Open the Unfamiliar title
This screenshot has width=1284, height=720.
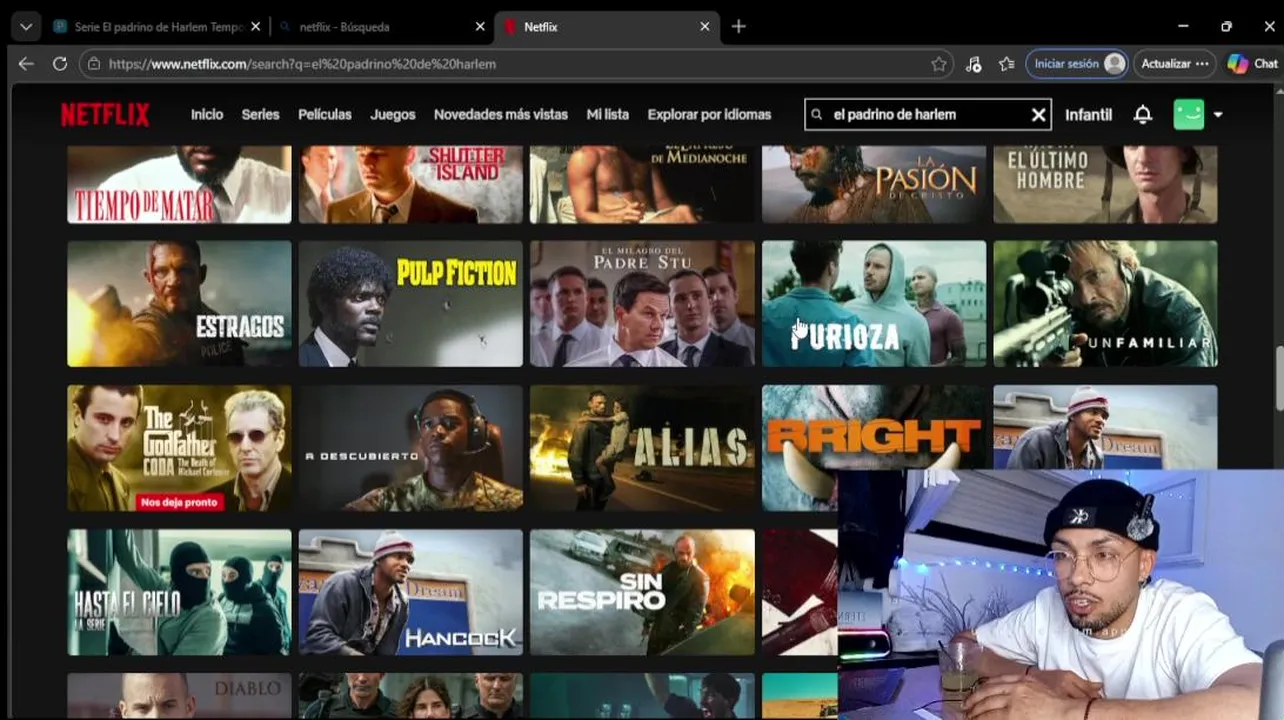1105,303
